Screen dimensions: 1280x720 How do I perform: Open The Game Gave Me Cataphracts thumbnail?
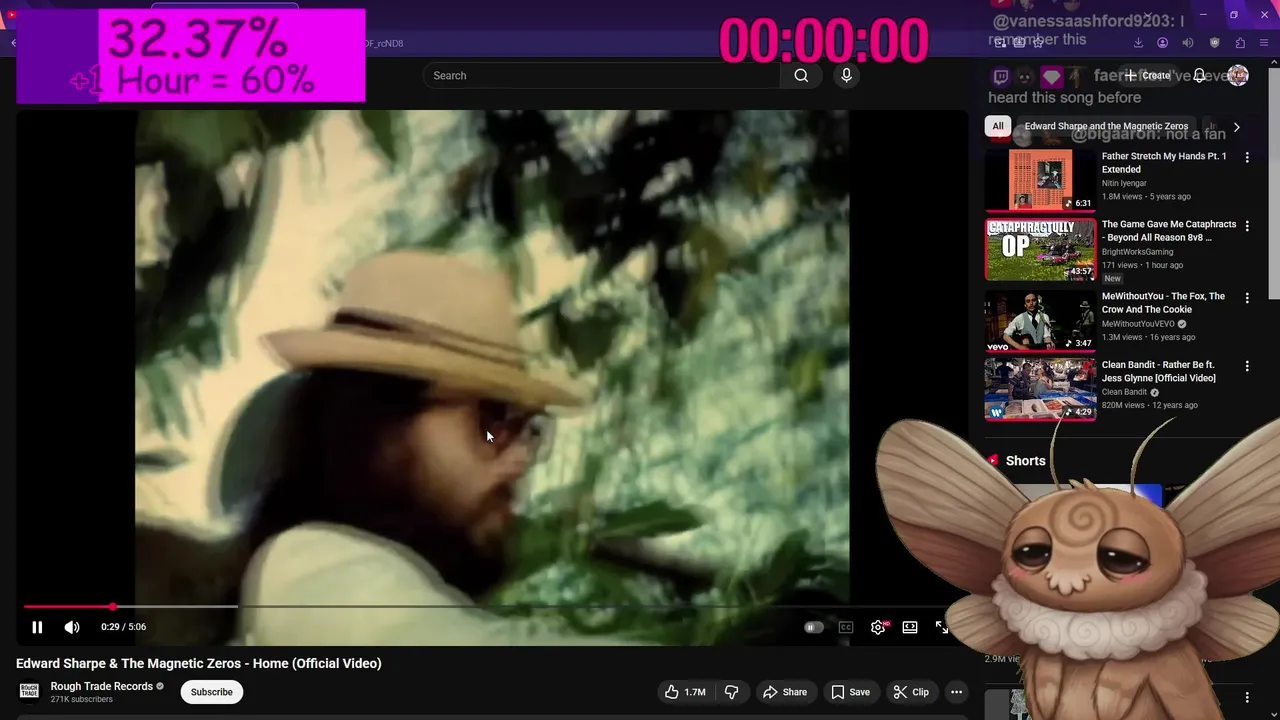pyautogui.click(x=1040, y=250)
